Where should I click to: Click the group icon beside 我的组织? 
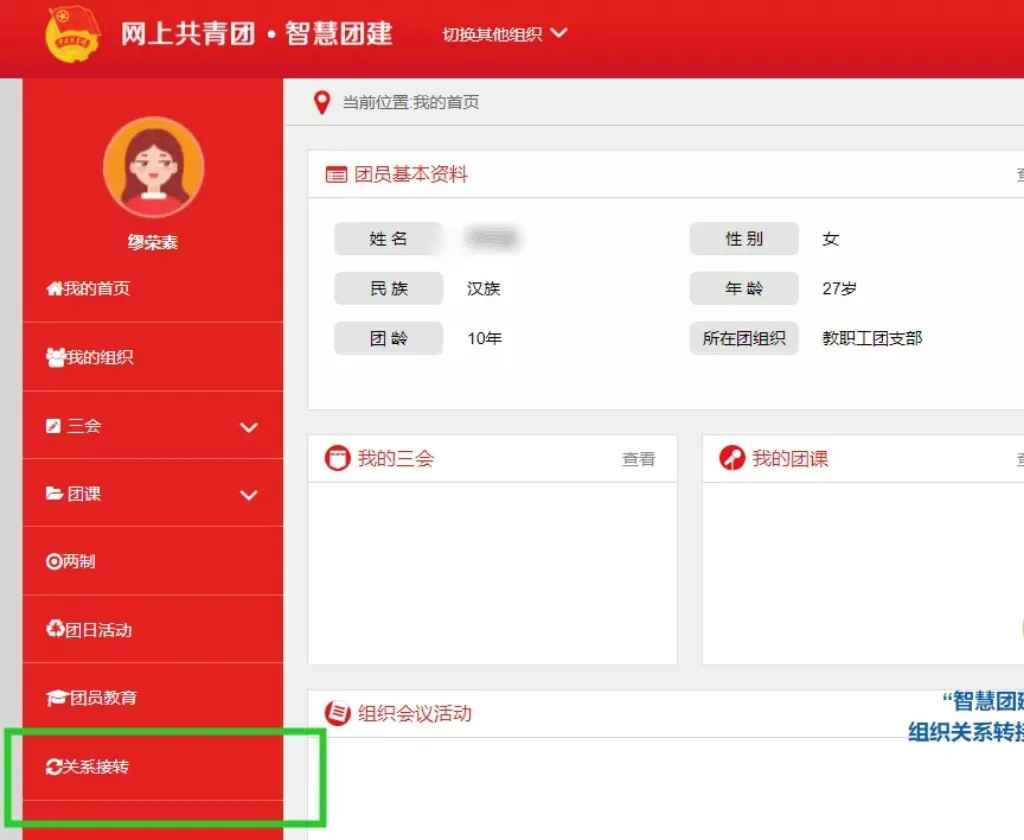pos(56,357)
